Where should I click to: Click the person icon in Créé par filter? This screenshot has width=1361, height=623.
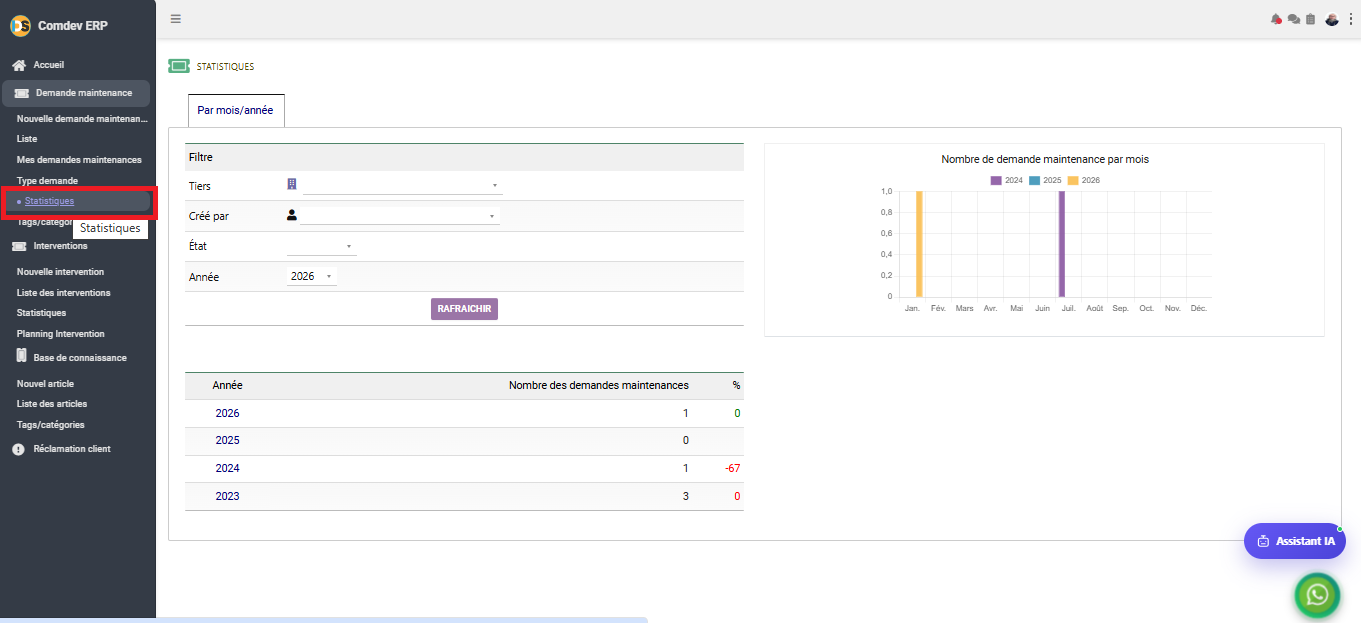tap(292, 214)
